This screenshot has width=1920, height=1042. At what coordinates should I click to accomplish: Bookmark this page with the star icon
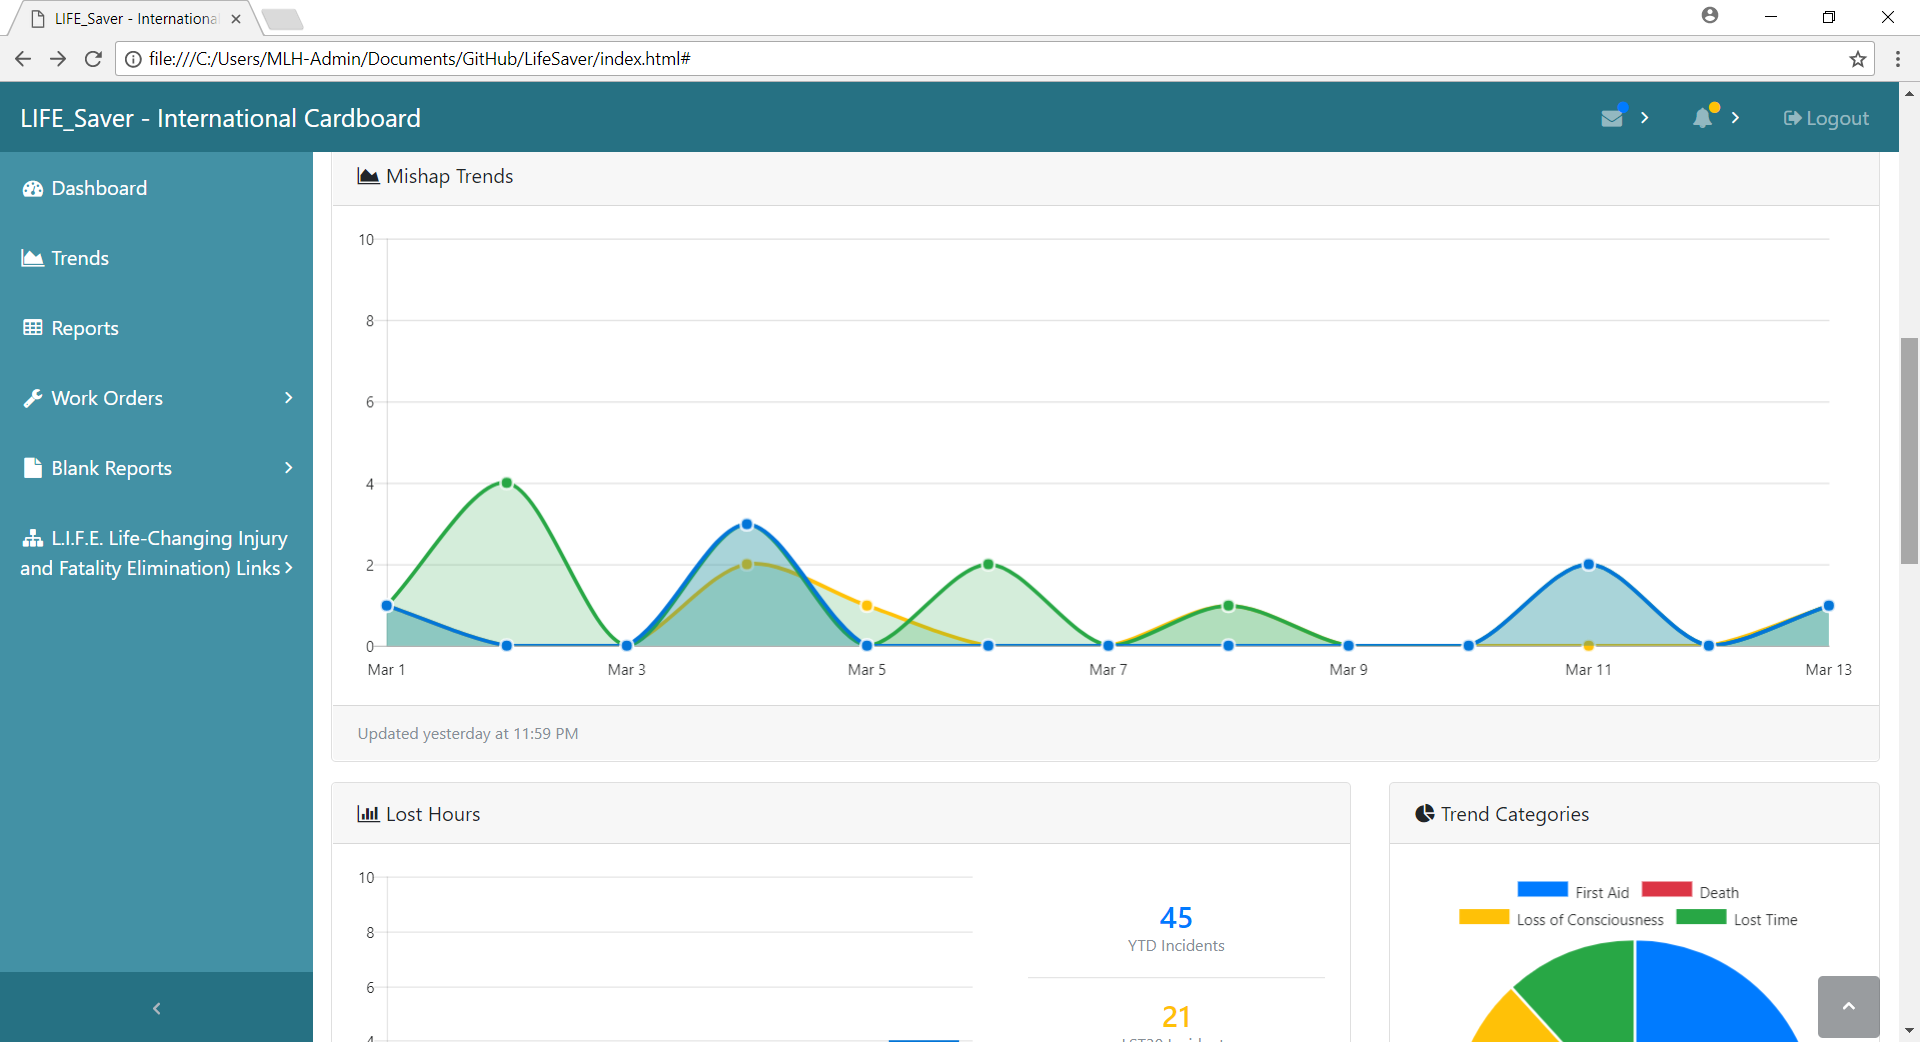click(x=1858, y=59)
